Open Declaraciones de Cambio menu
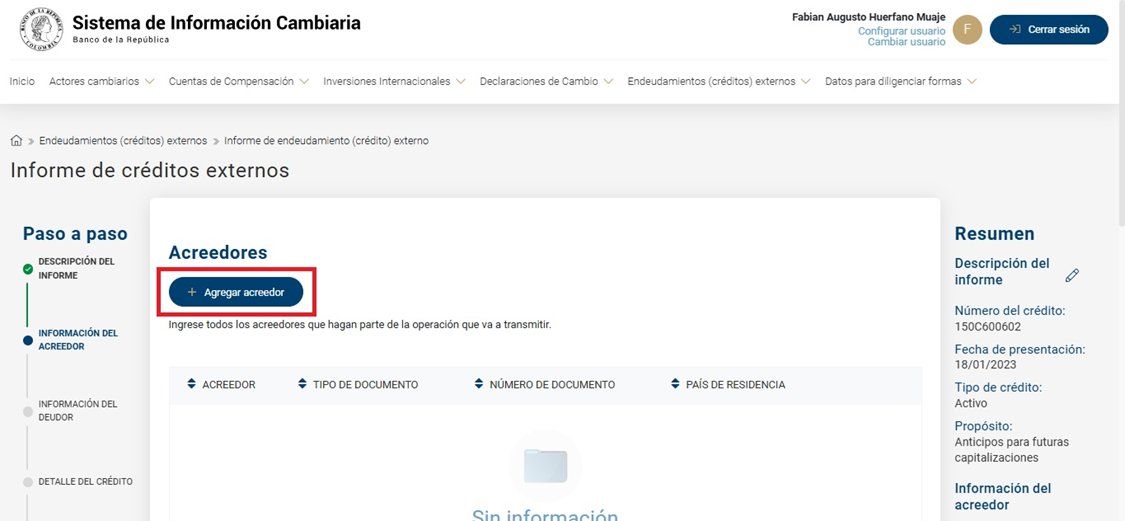Viewport: 1125px width, 521px height. click(x=546, y=82)
